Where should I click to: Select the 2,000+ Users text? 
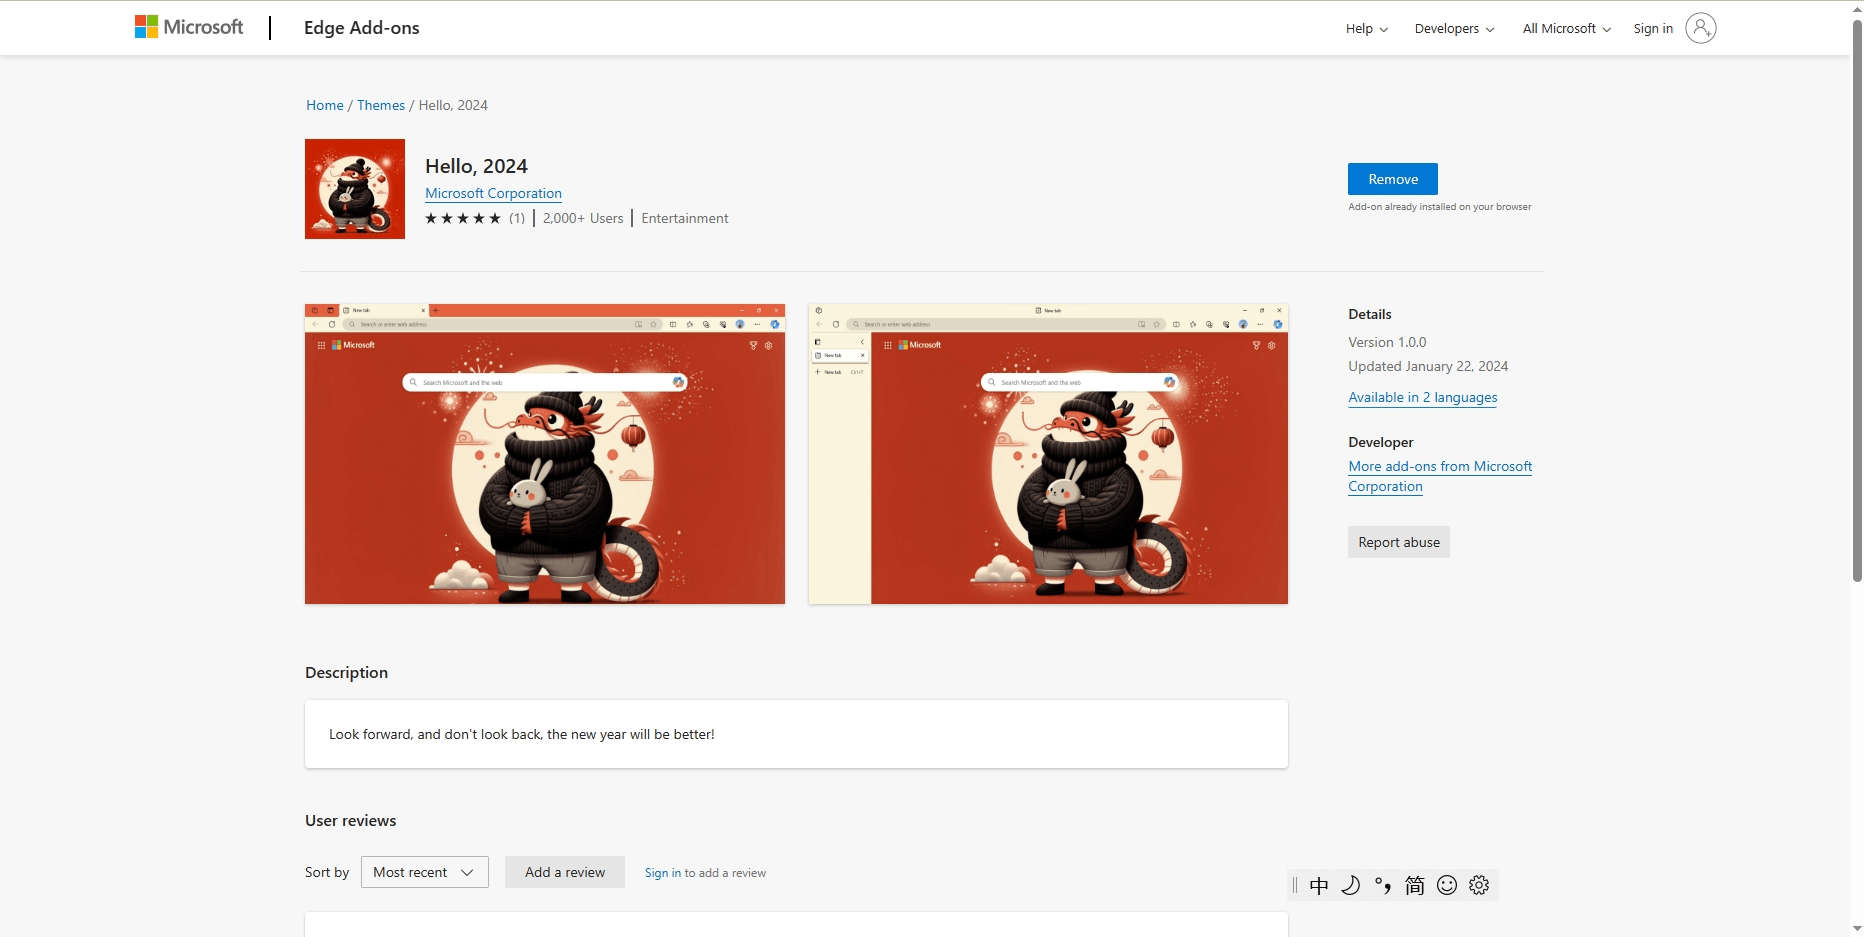coord(583,218)
